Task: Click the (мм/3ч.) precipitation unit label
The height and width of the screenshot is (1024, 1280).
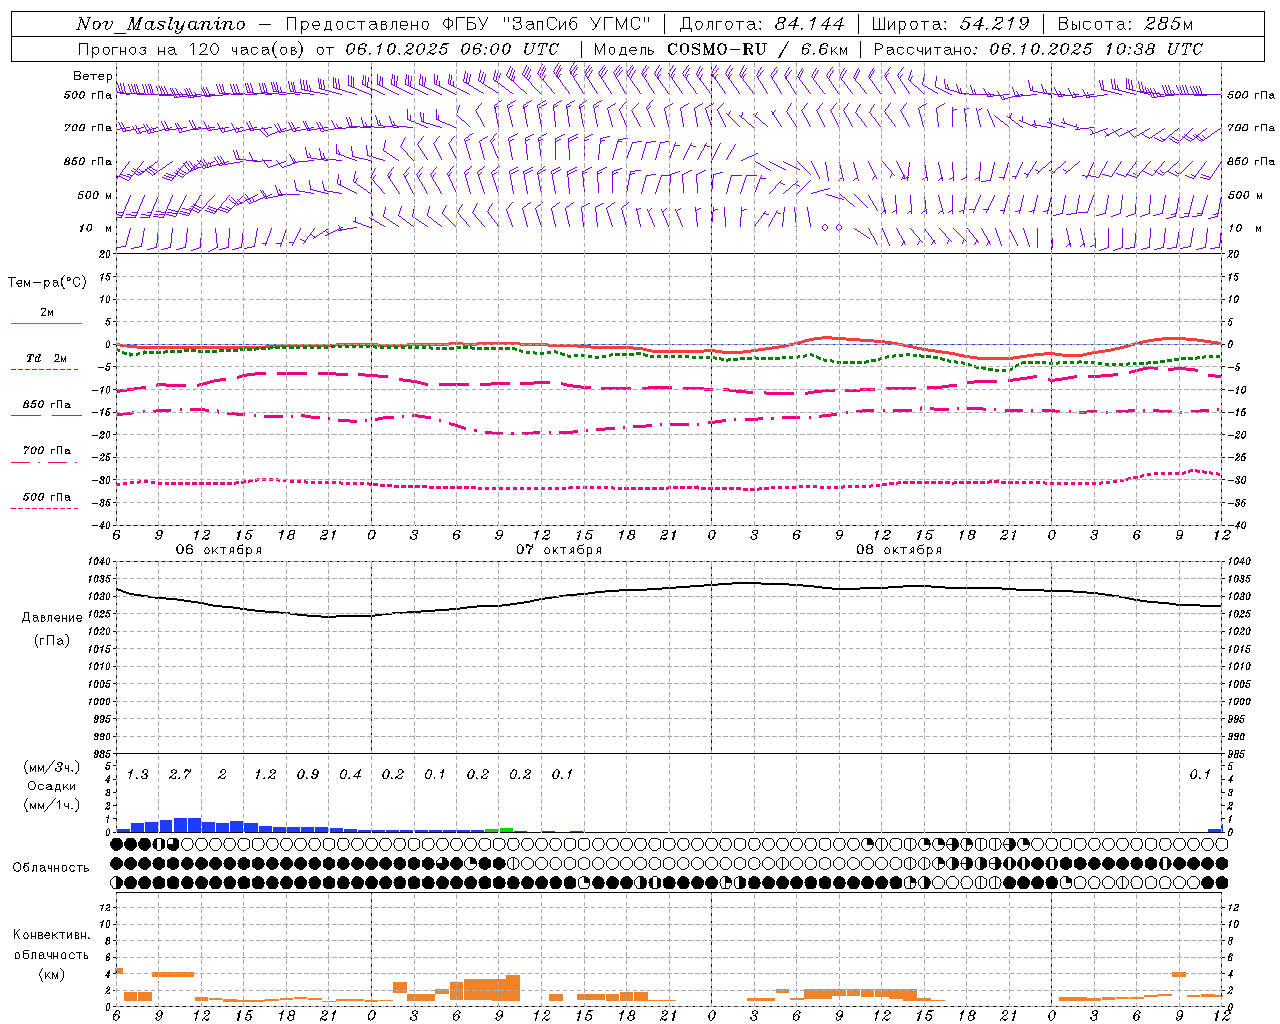Action: coord(52,767)
